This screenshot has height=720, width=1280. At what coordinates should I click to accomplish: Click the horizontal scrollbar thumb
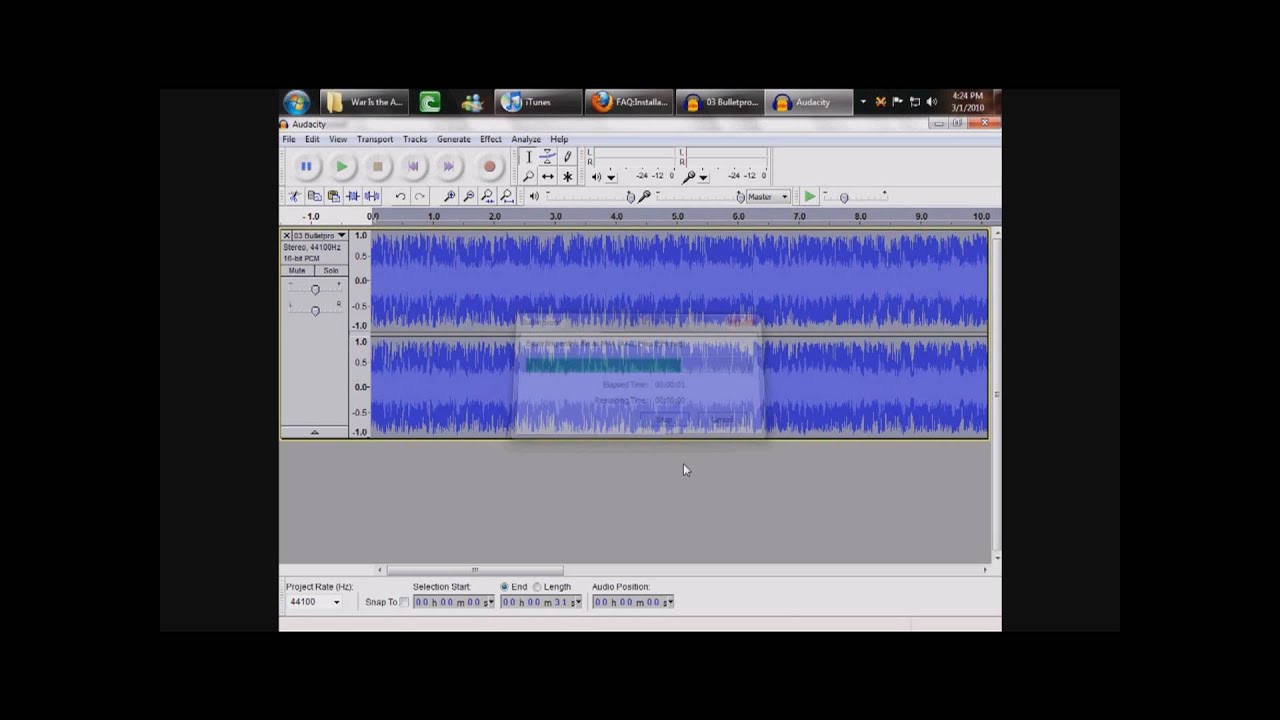[475, 570]
